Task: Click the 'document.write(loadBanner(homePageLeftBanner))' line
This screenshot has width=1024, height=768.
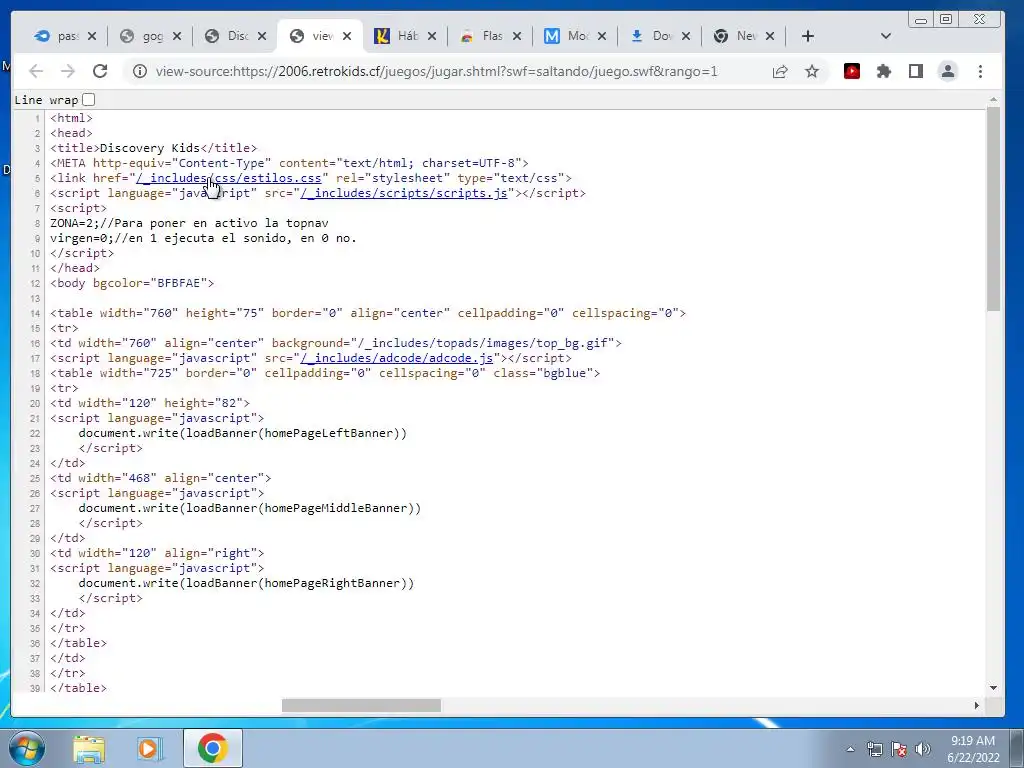Action: click(x=242, y=433)
